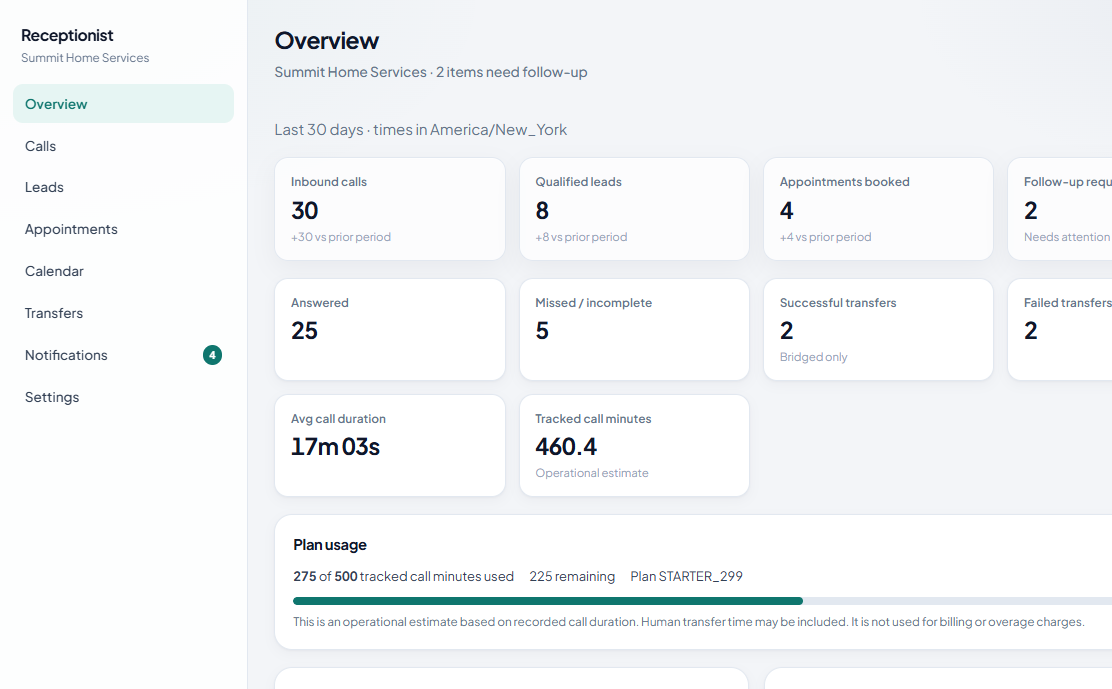Click the Avg call duration card
Screen dimensions: 1112x689
(390, 446)
